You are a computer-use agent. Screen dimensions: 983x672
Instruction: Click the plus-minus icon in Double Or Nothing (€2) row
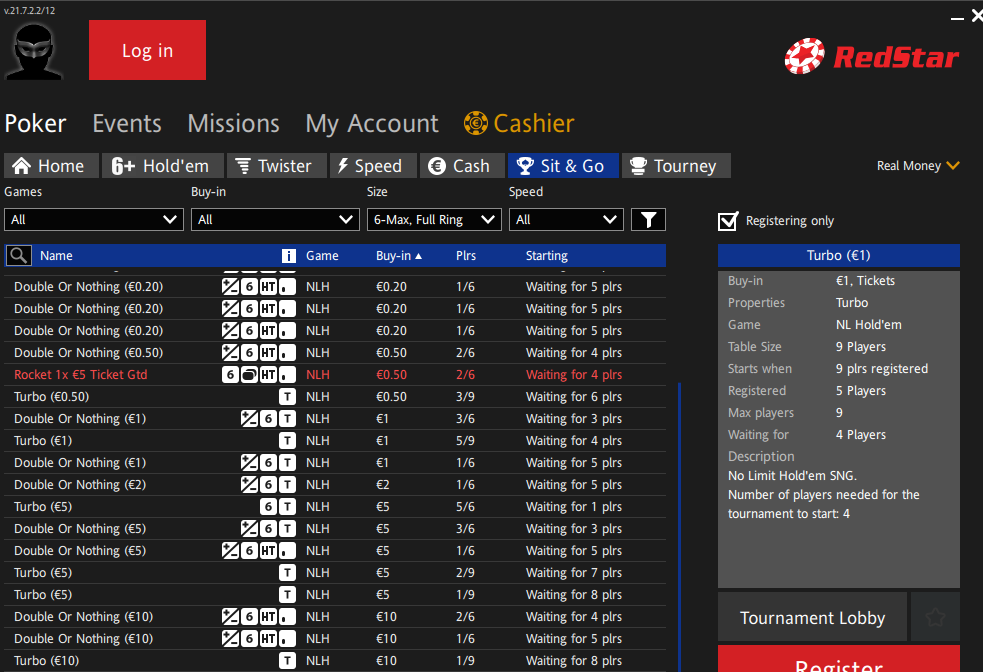250,485
